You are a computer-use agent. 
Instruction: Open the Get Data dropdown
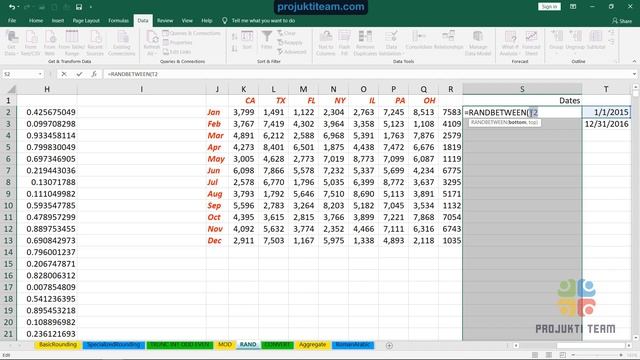point(11,42)
